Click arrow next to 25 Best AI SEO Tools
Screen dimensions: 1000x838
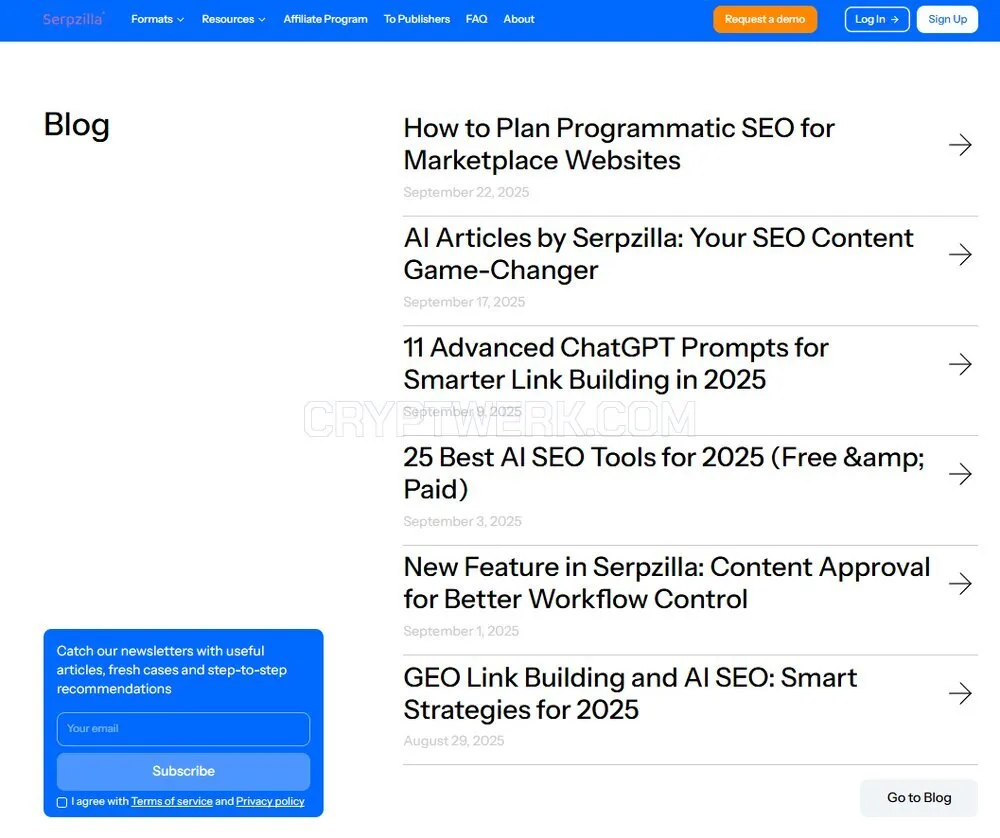coord(960,474)
